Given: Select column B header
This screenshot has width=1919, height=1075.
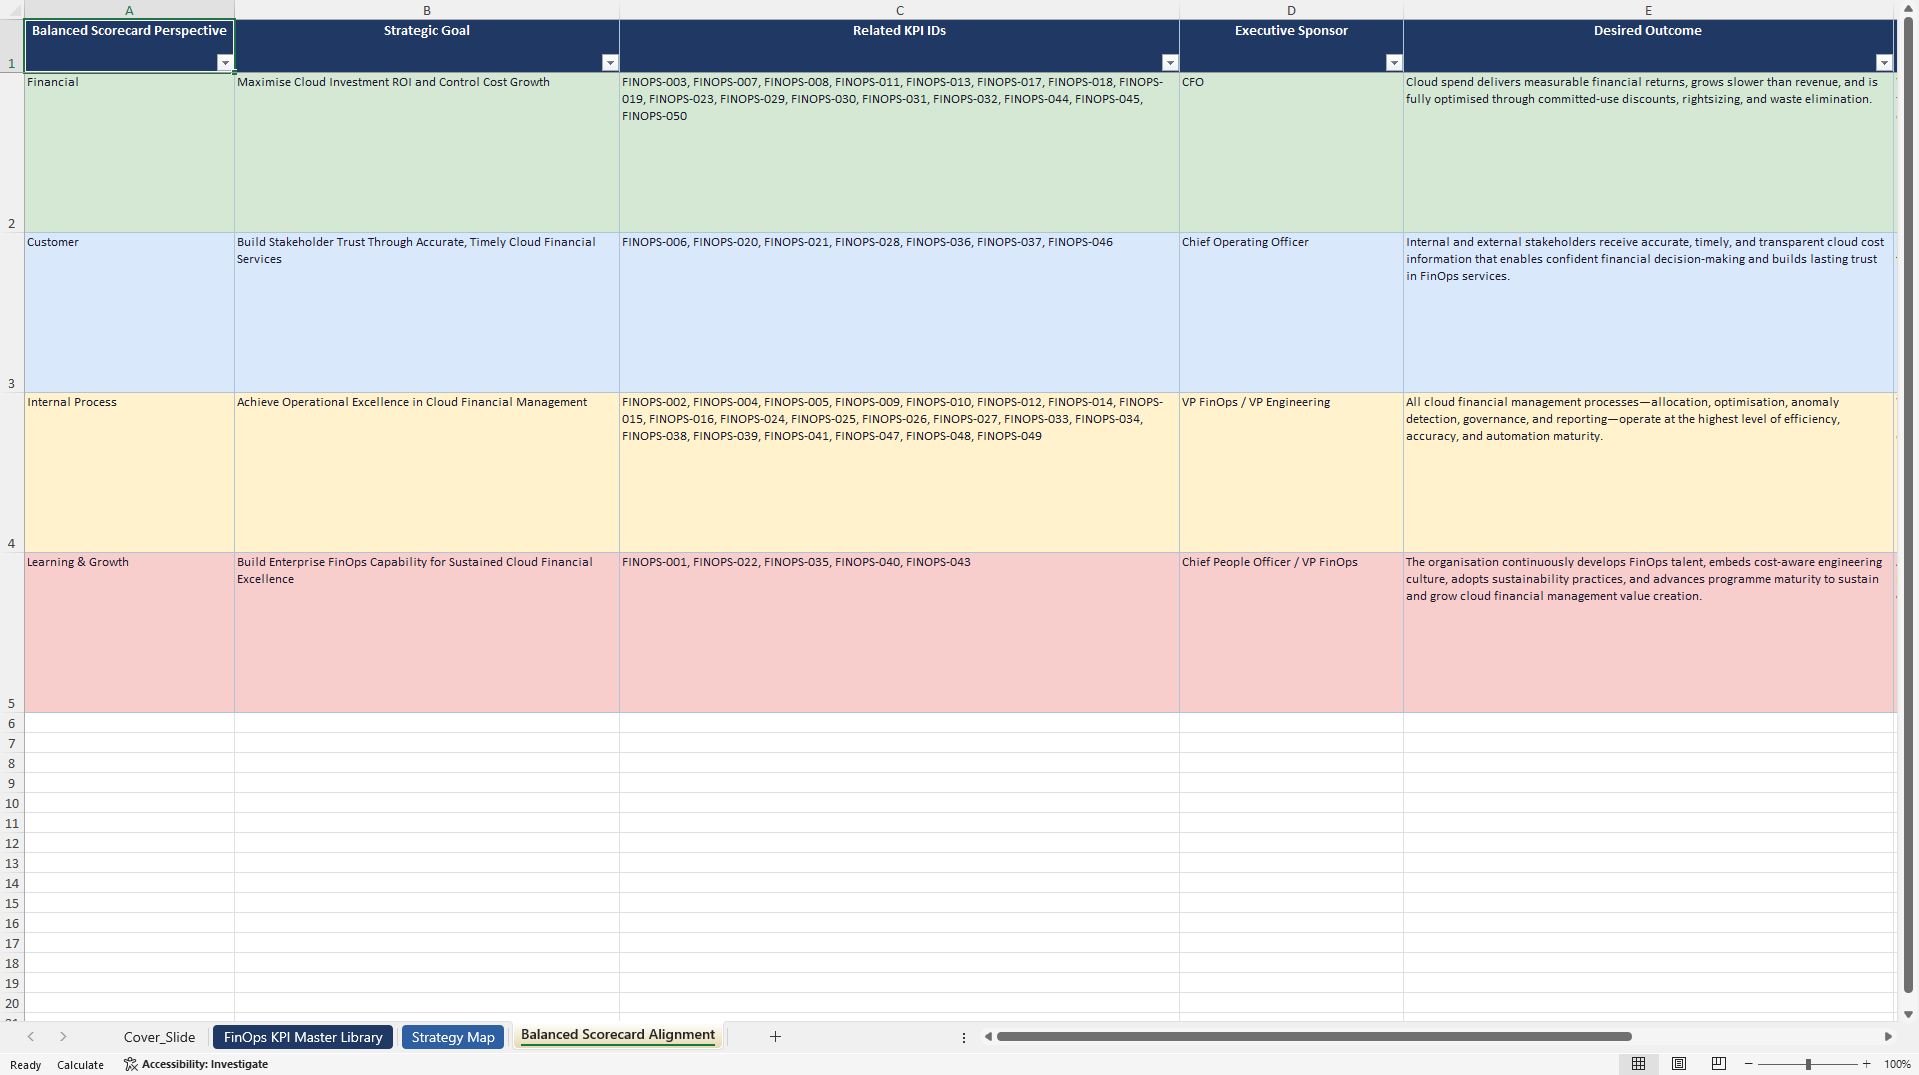Looking at the screenshot, I should pyautogui.click(x=427, y=10).
